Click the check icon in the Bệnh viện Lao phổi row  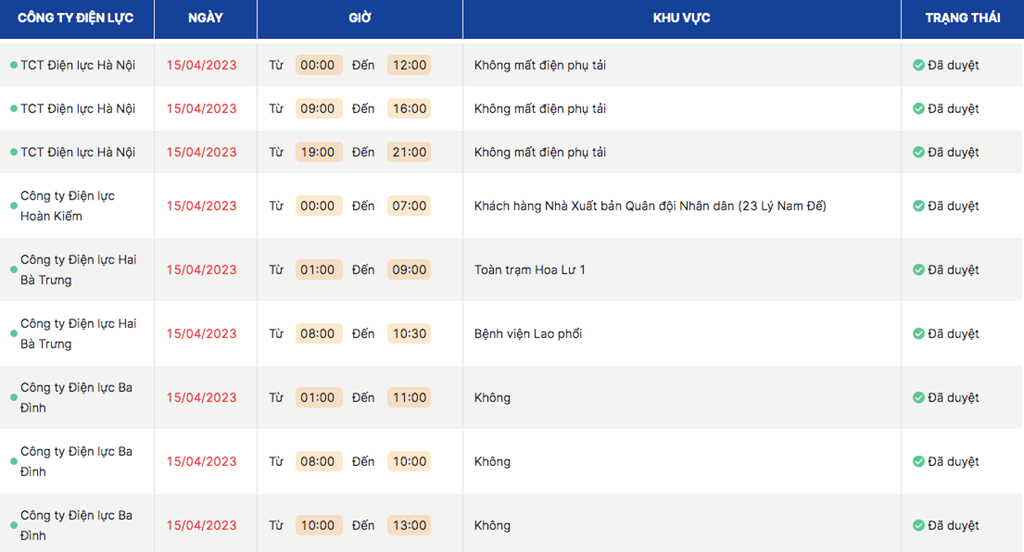tap(918, 334)
